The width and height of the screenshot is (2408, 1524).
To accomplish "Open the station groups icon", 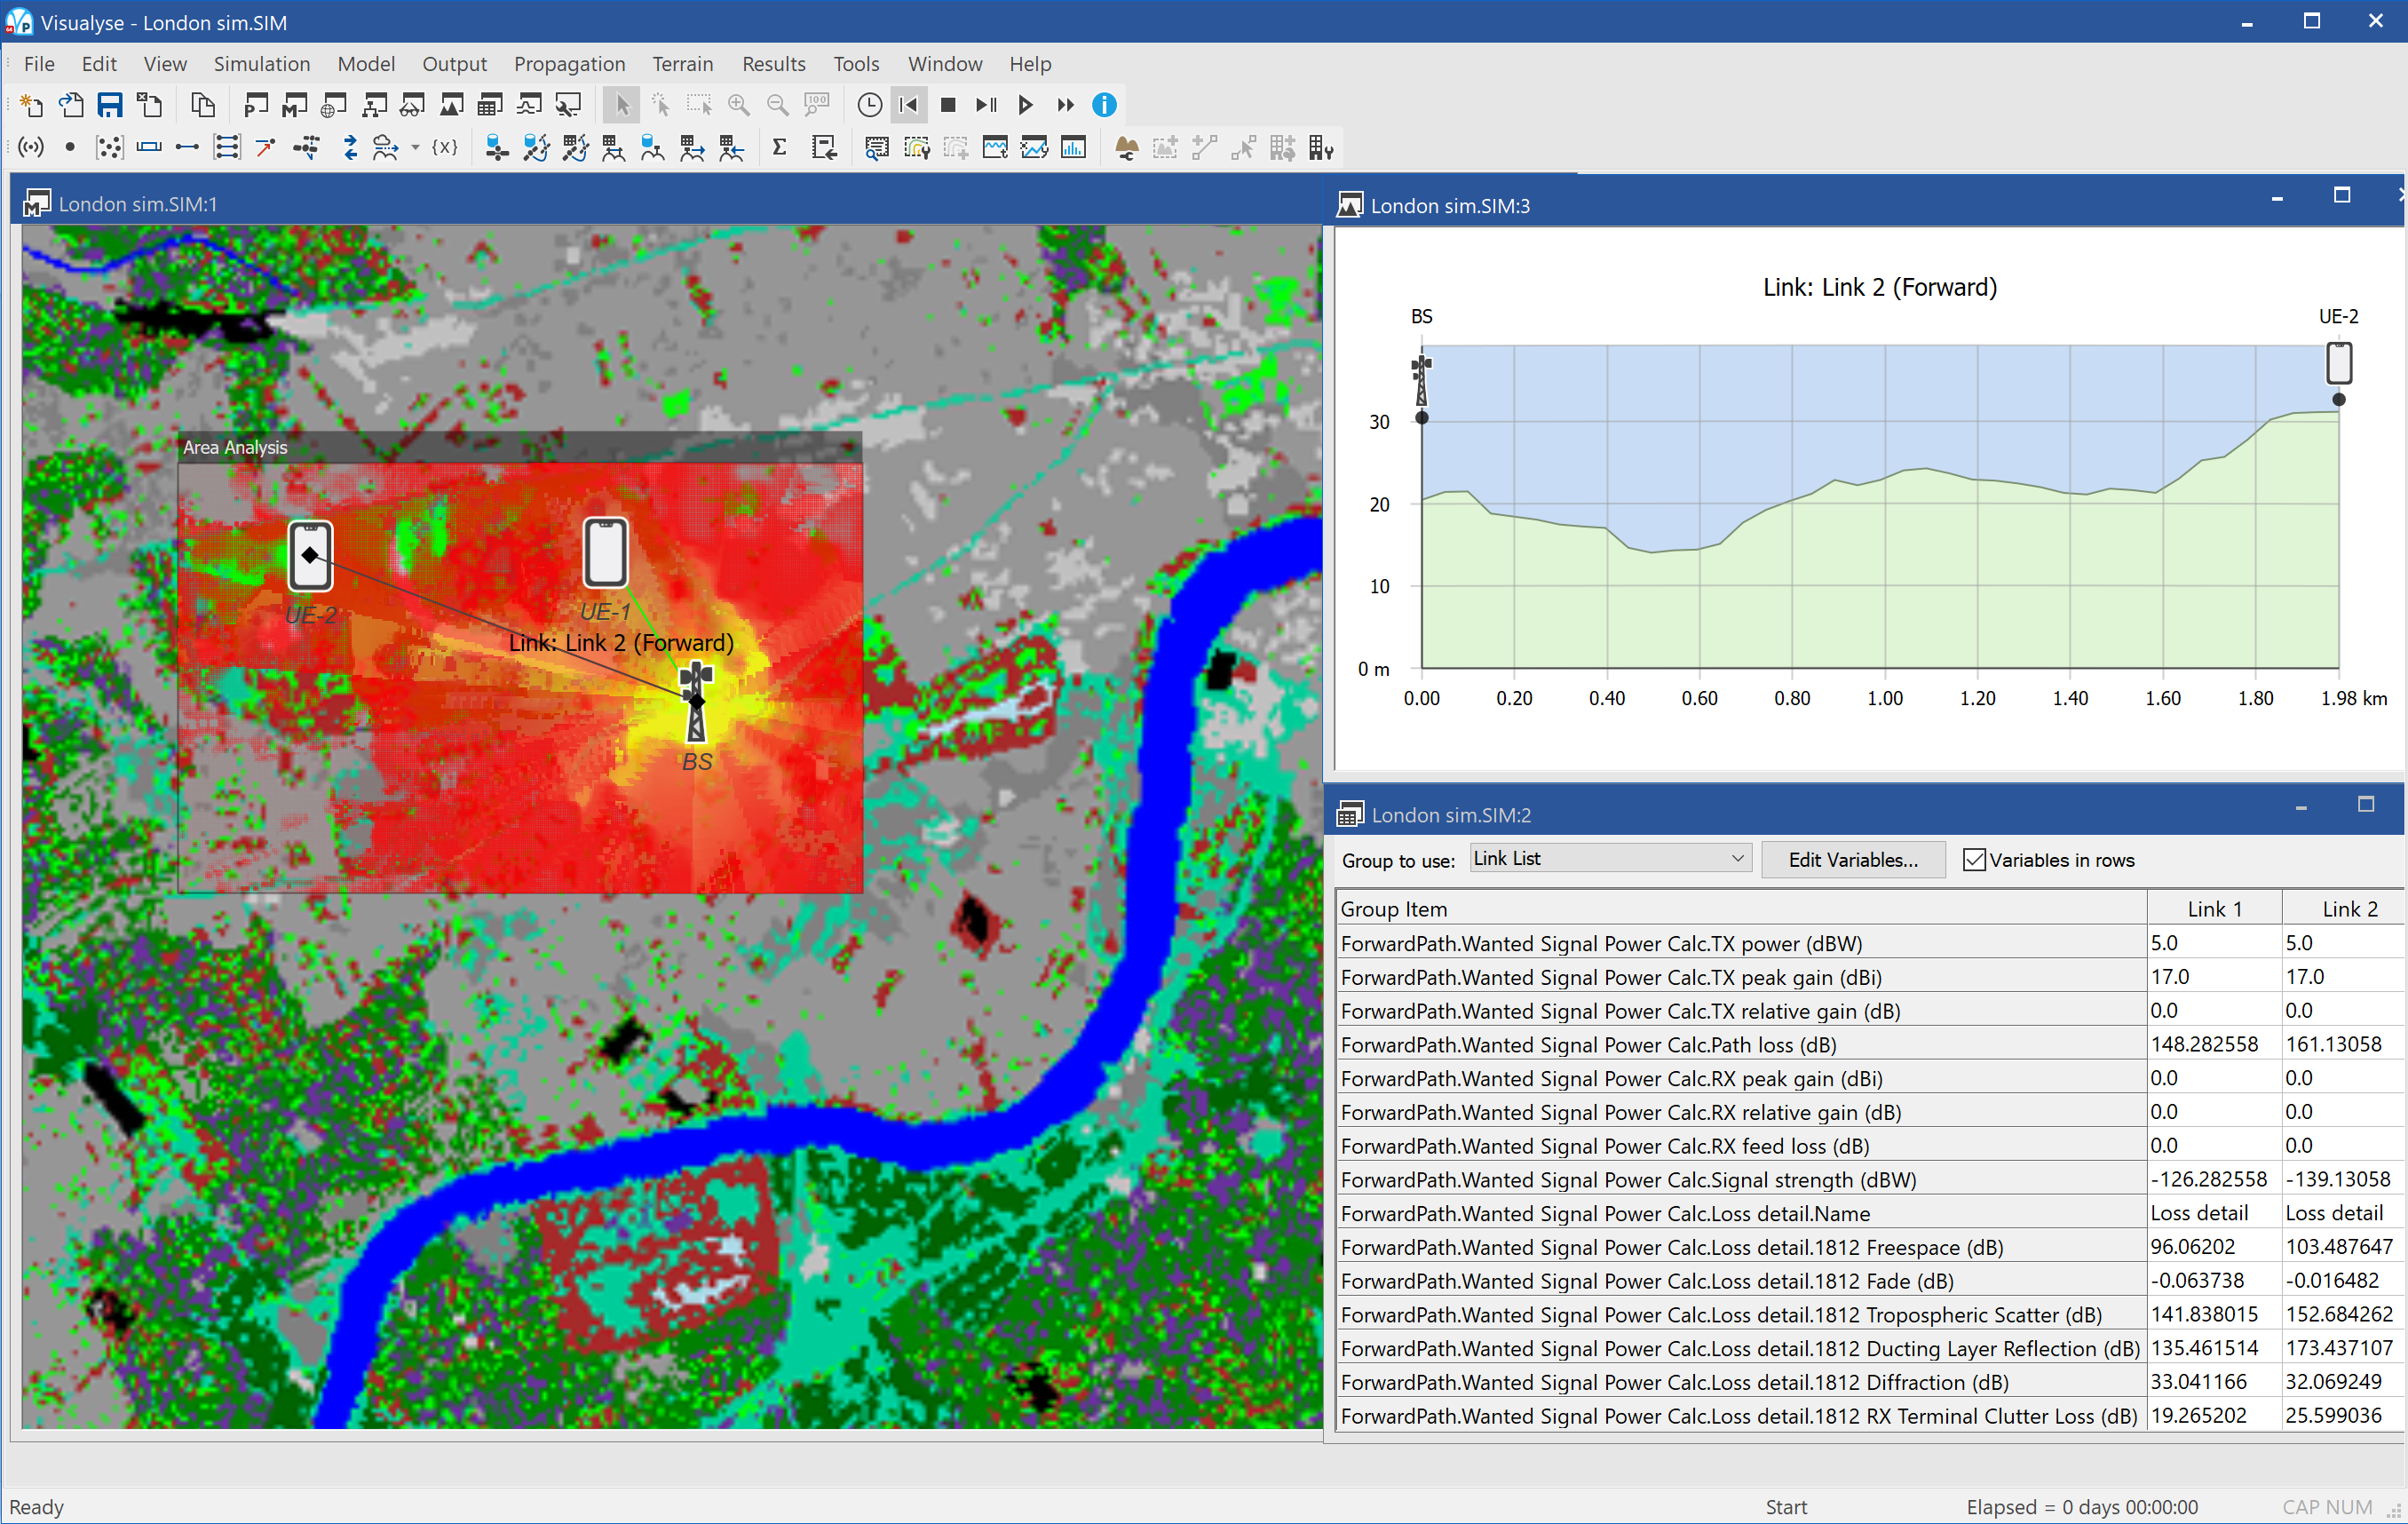I will [x=109, y=148].
